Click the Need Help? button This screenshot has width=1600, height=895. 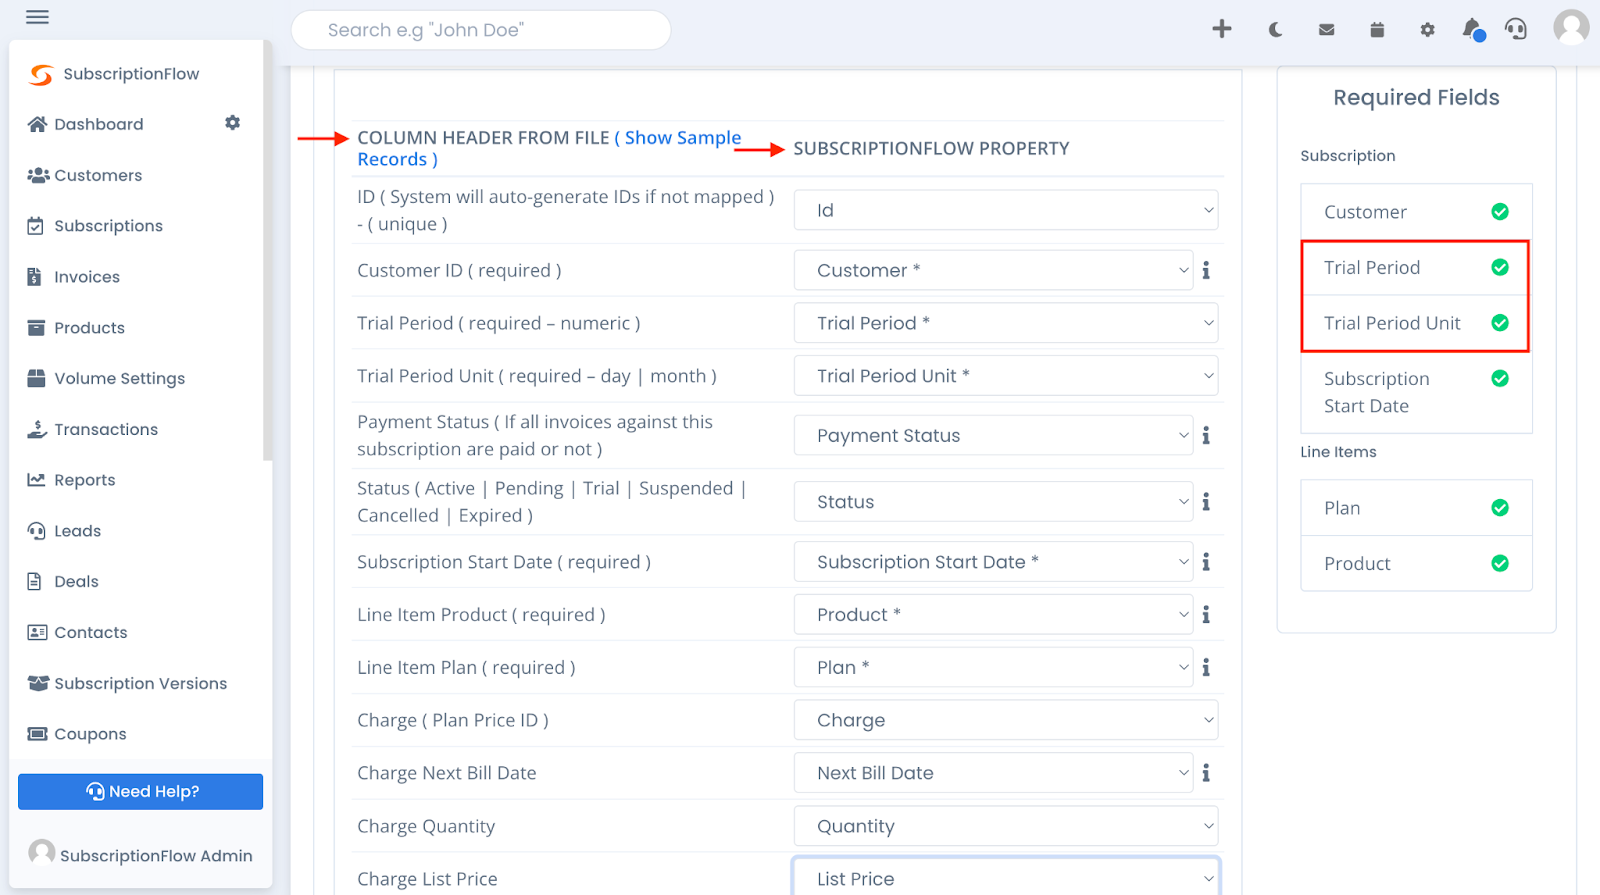140,791
